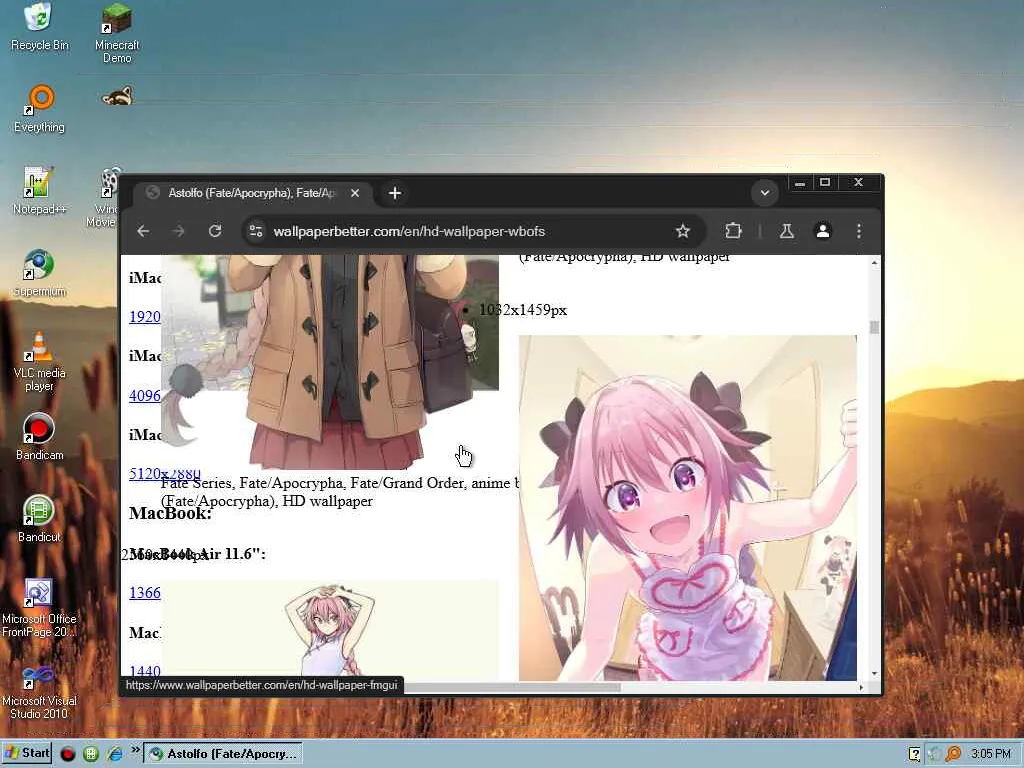Open the Supermium browser shortcut
1024x768 pixels.
point(39,273)
